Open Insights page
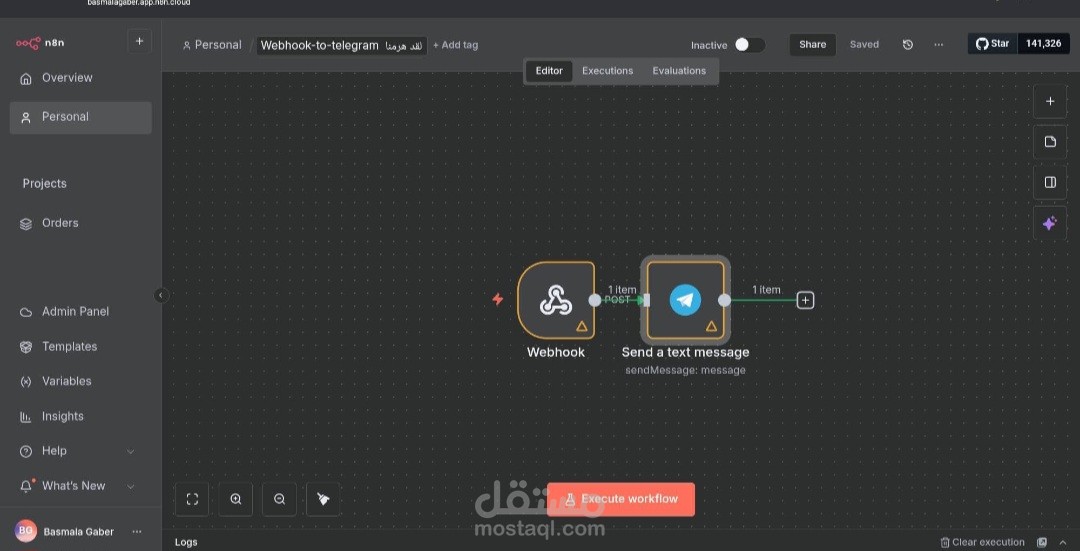This screenshot has height=551, width=1080. click(81, 416)
